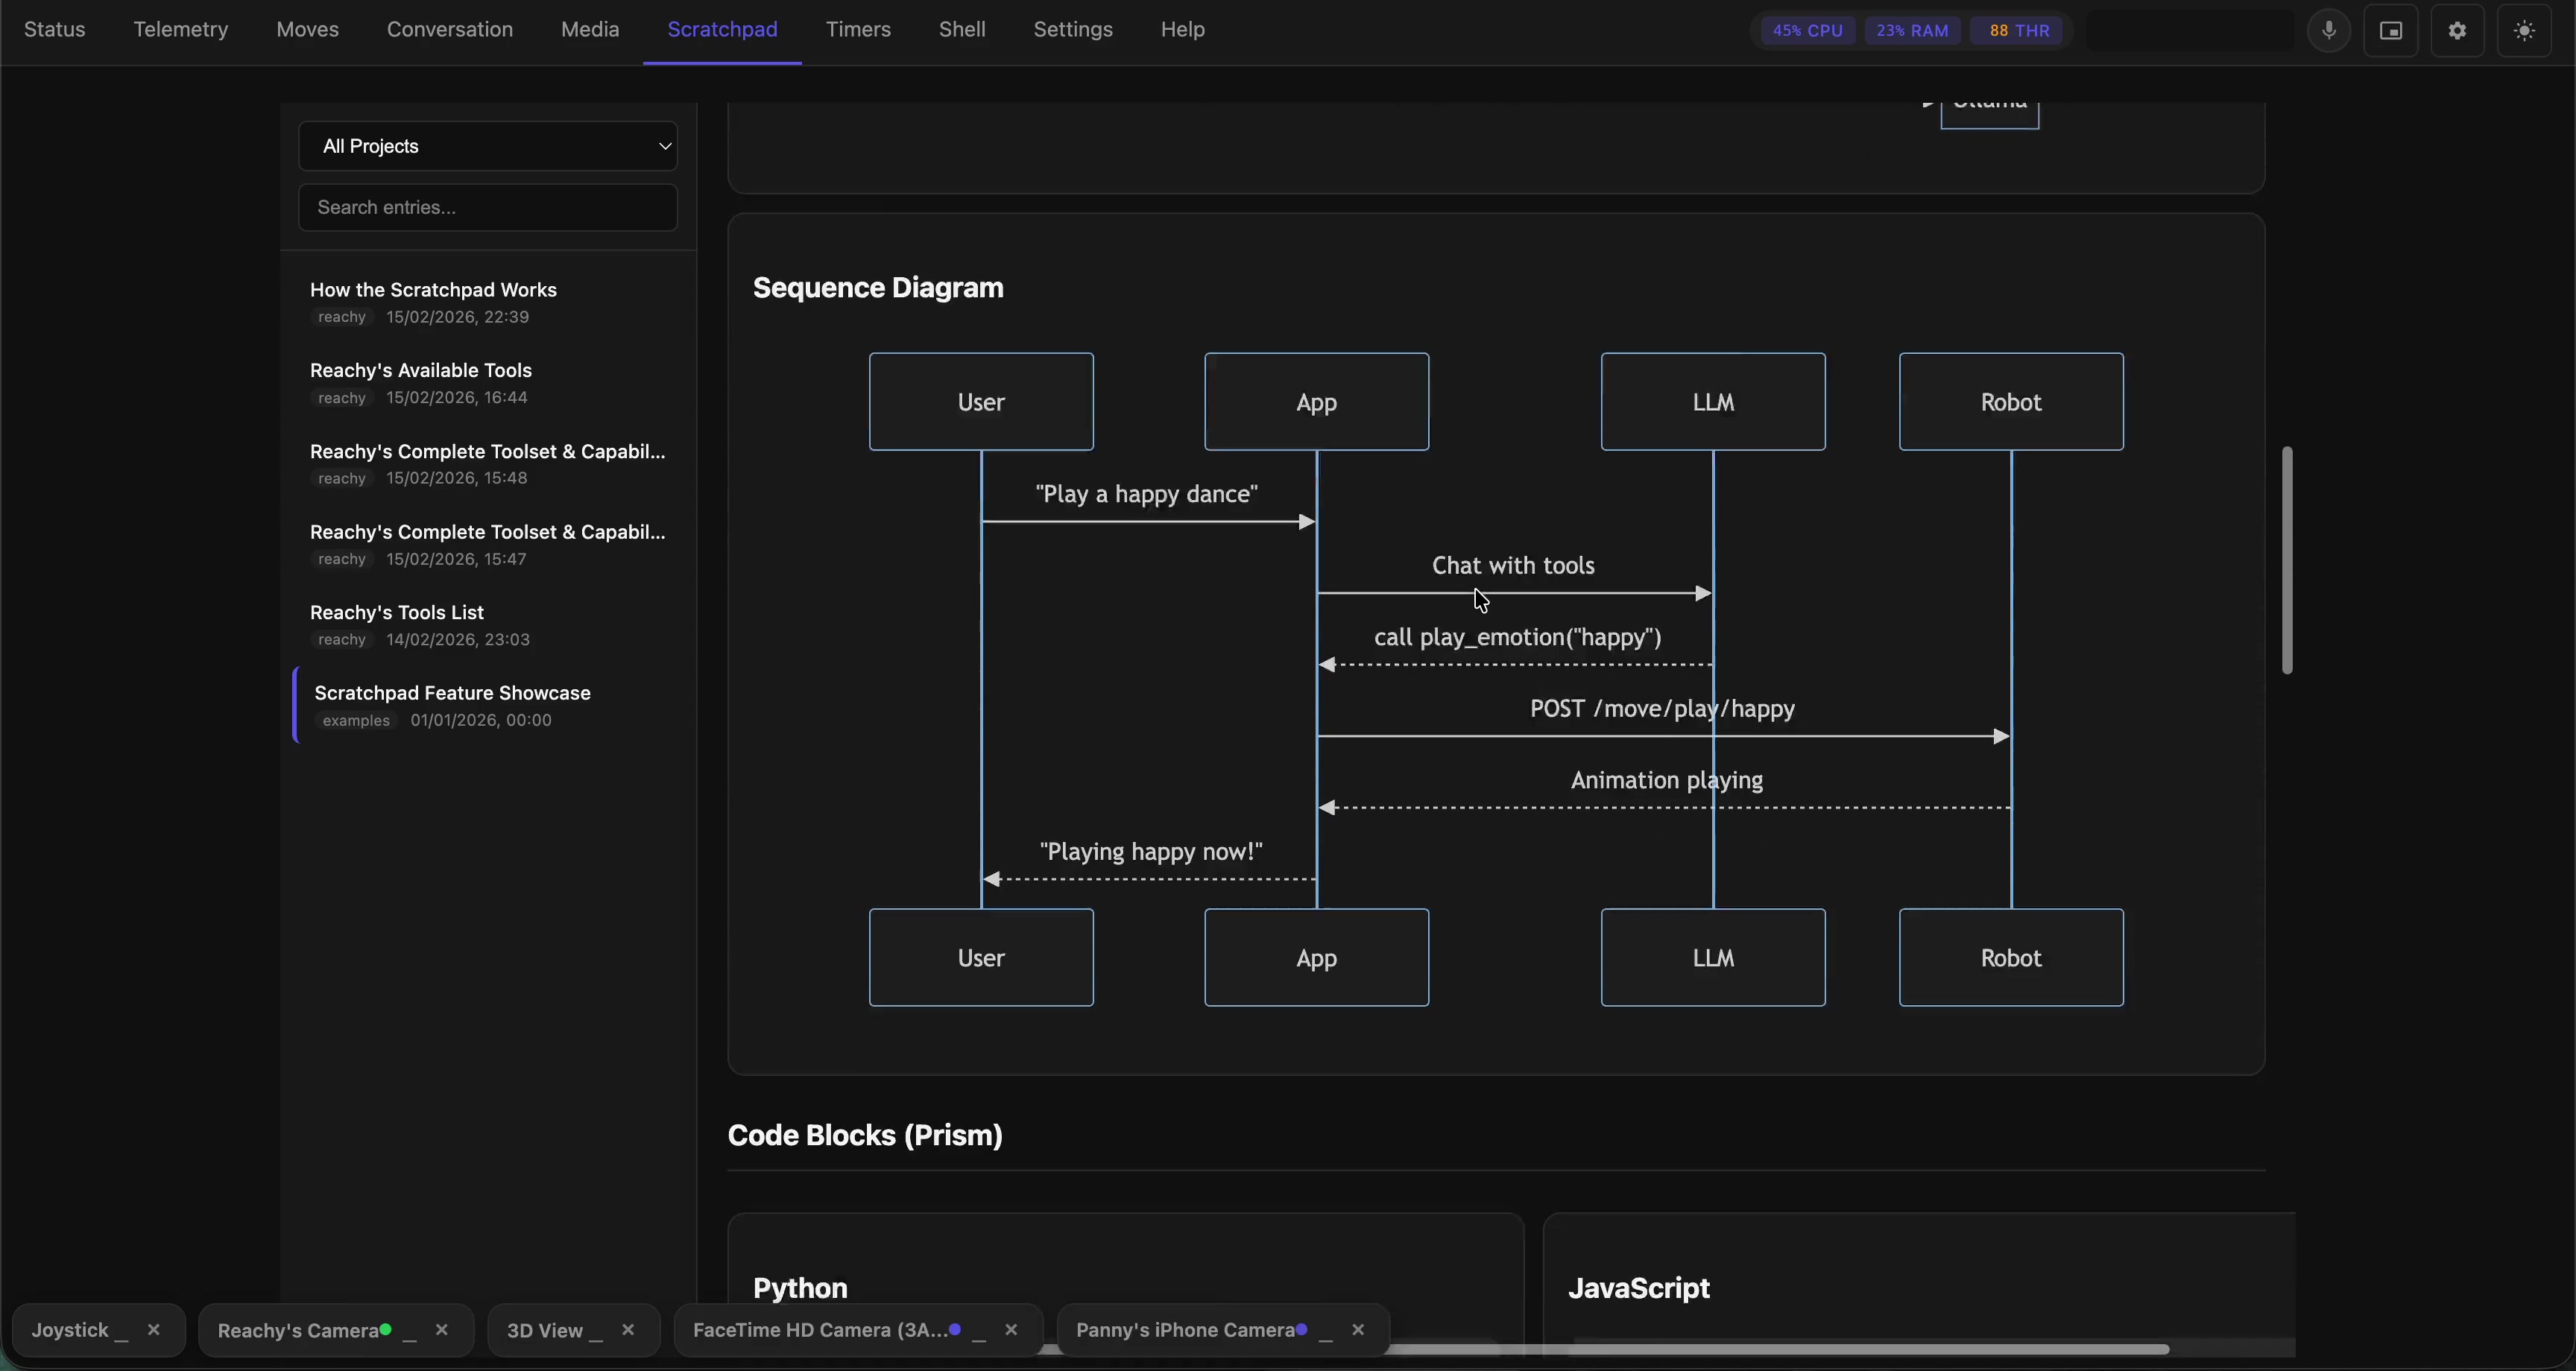Image resolution: width=2576 pixels, height=1371 pixels.
Task: Close the 3D View panel
Action: (628, 1330)
